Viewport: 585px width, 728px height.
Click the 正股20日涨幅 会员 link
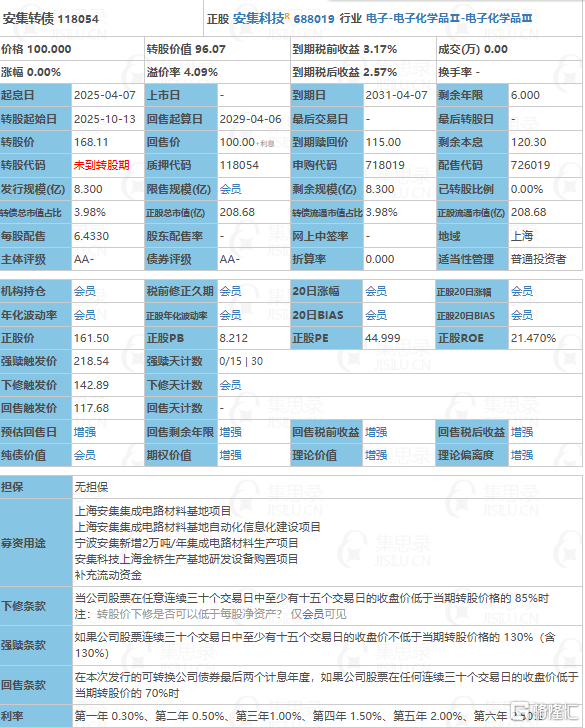522,292
